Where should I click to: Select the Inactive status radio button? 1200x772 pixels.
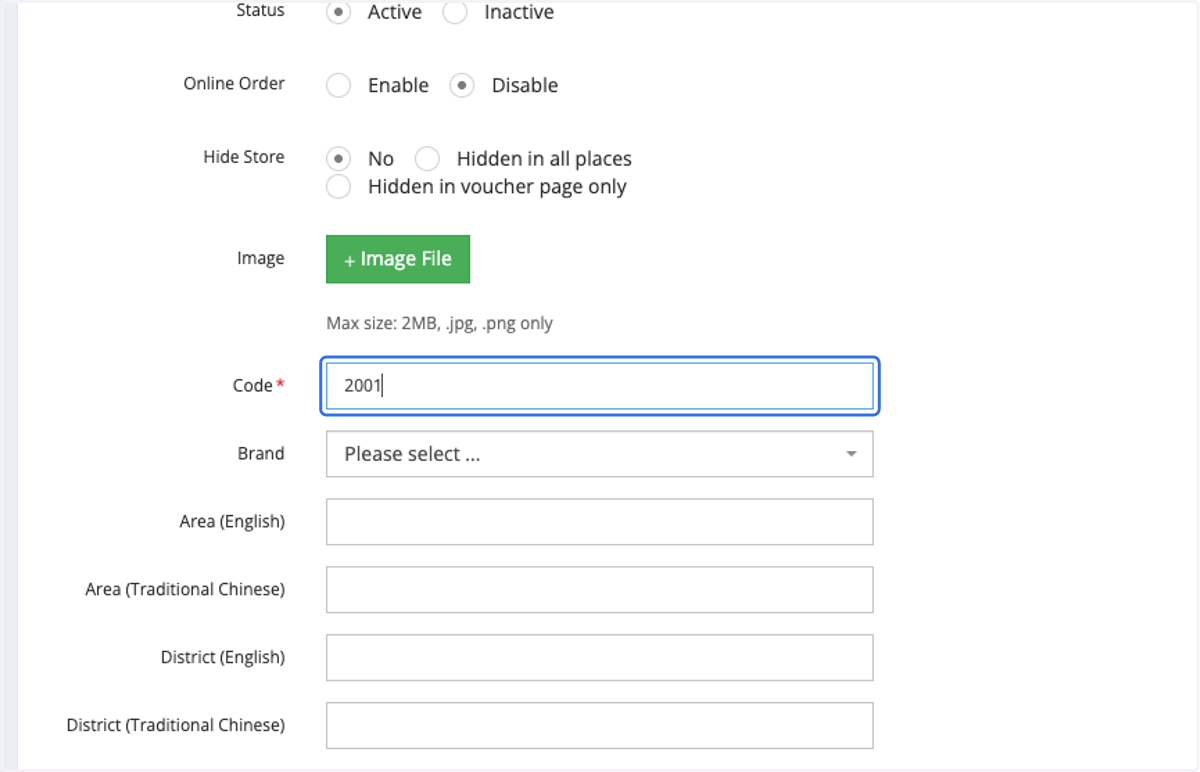coord(455,13)
